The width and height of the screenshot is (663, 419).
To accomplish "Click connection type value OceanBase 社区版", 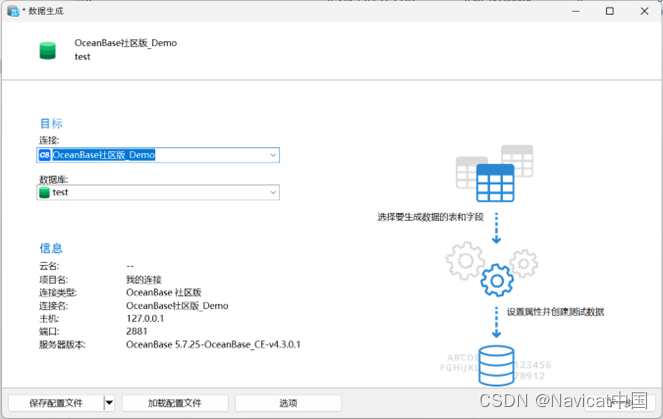I will click(164, 293).
